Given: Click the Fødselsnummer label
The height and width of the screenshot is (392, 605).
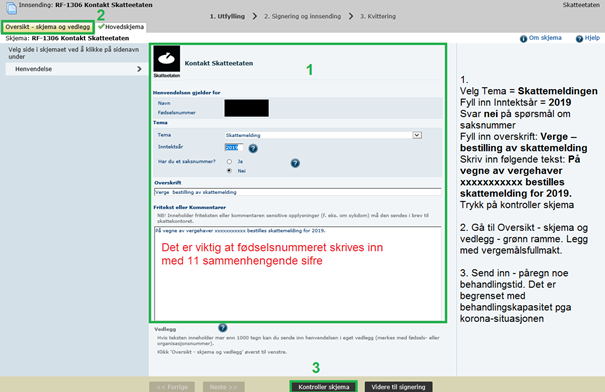Looking at the screenshot, I should 177,113.
